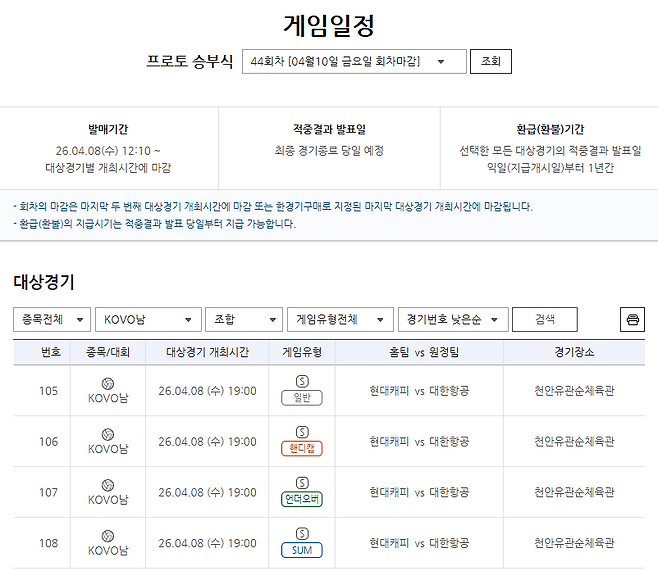
Task: Click the 프로토 승부식 label
Action: point(189,62)
